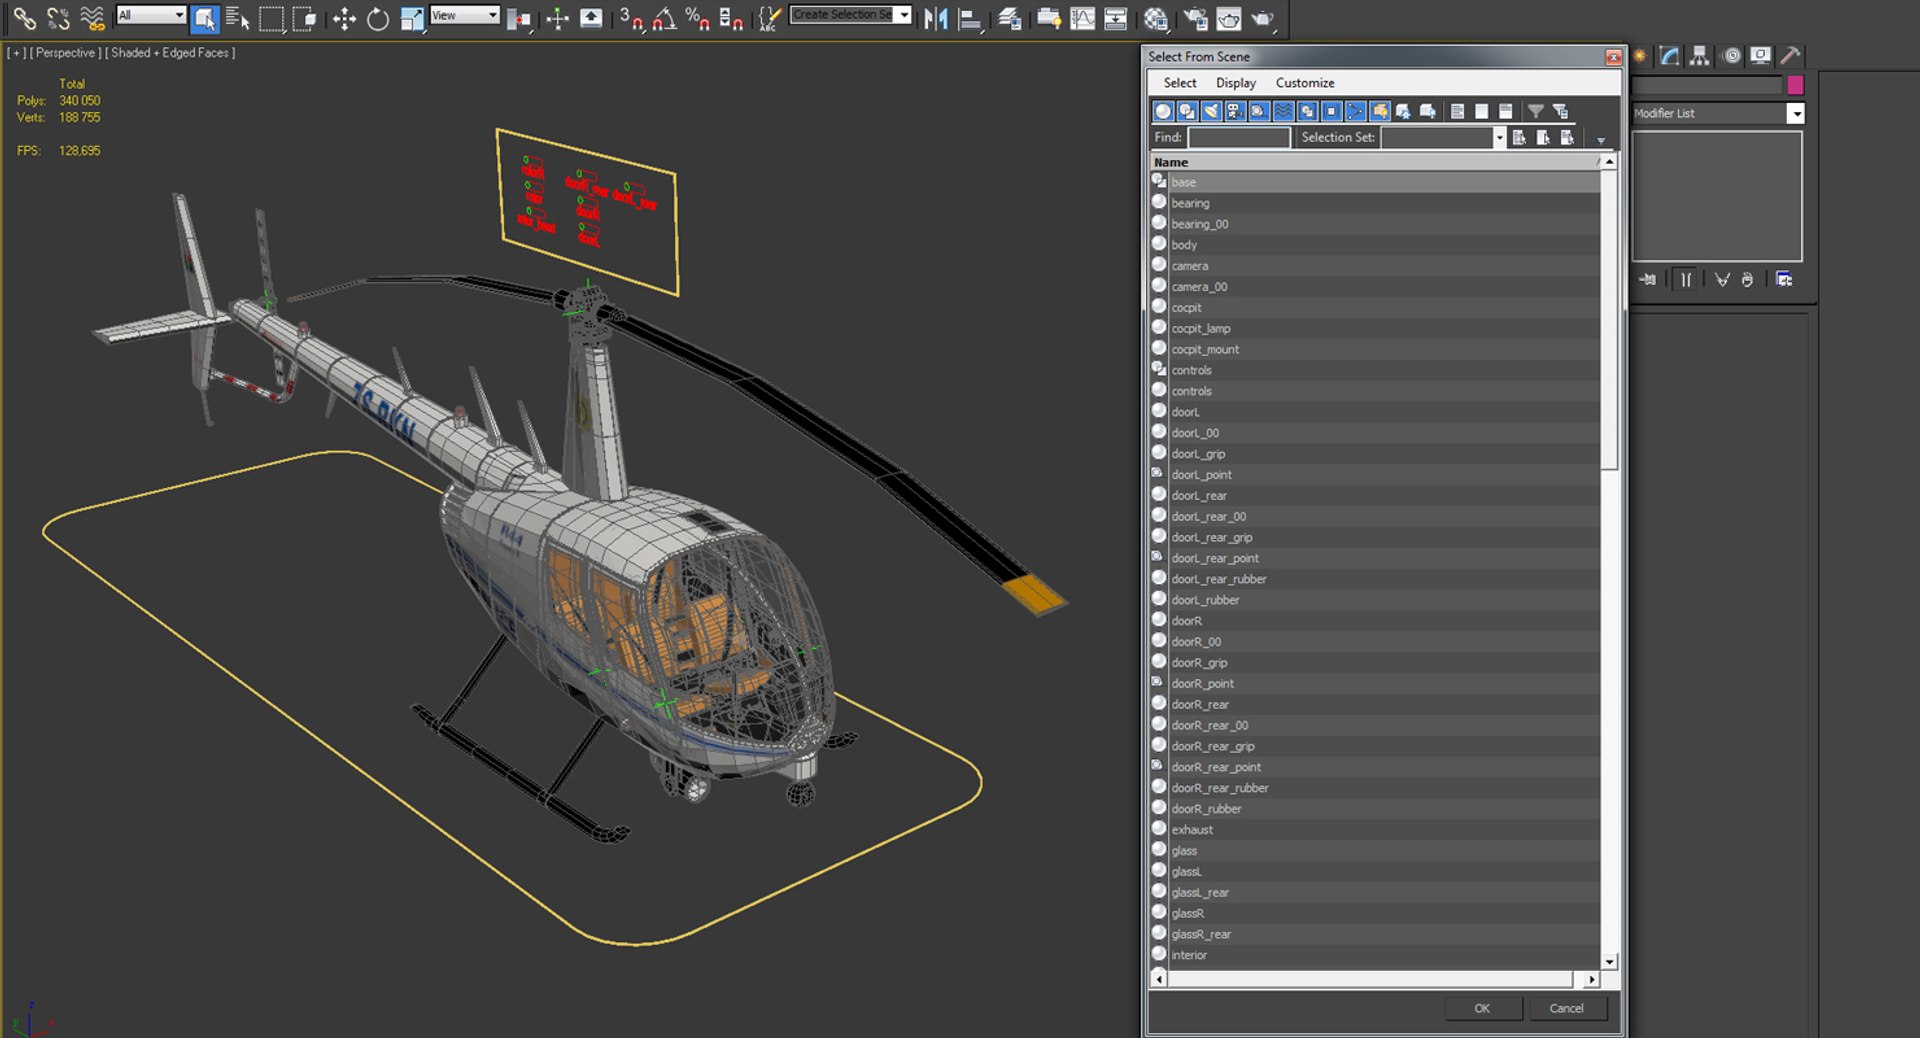
Task: Open the Display menu in Select From Scene
Action: [x=1235, y=83]
